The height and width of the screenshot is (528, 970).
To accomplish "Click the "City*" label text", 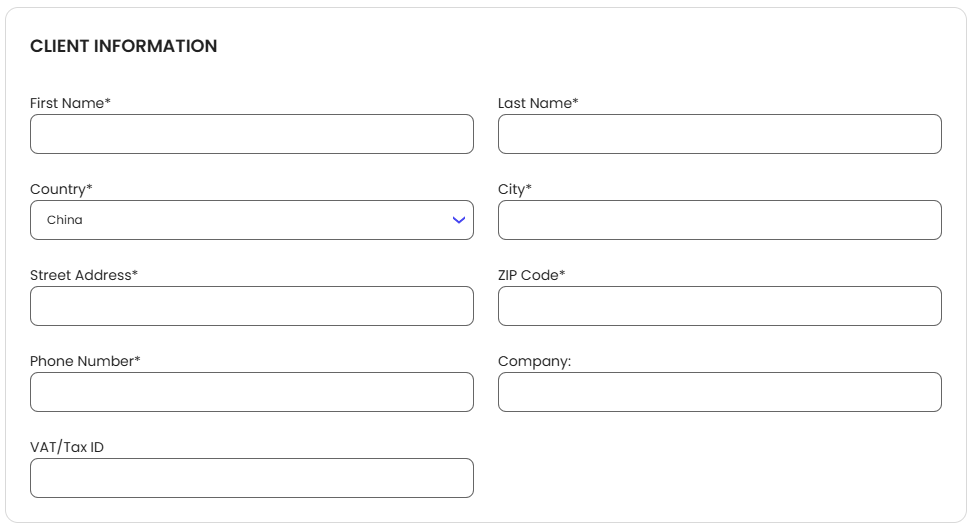I will (515, 189).
